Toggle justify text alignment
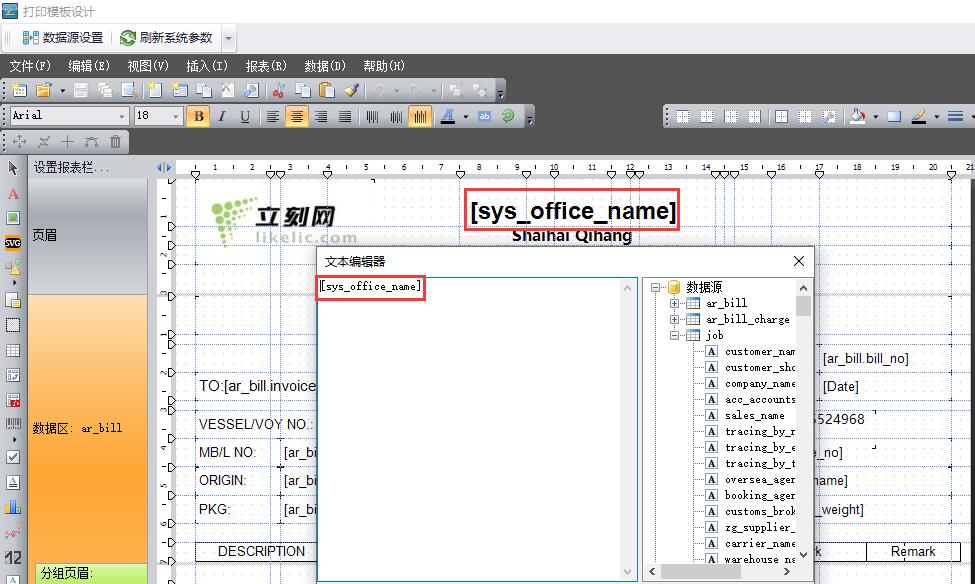This screenshot has height=584, width=975. 345,116
